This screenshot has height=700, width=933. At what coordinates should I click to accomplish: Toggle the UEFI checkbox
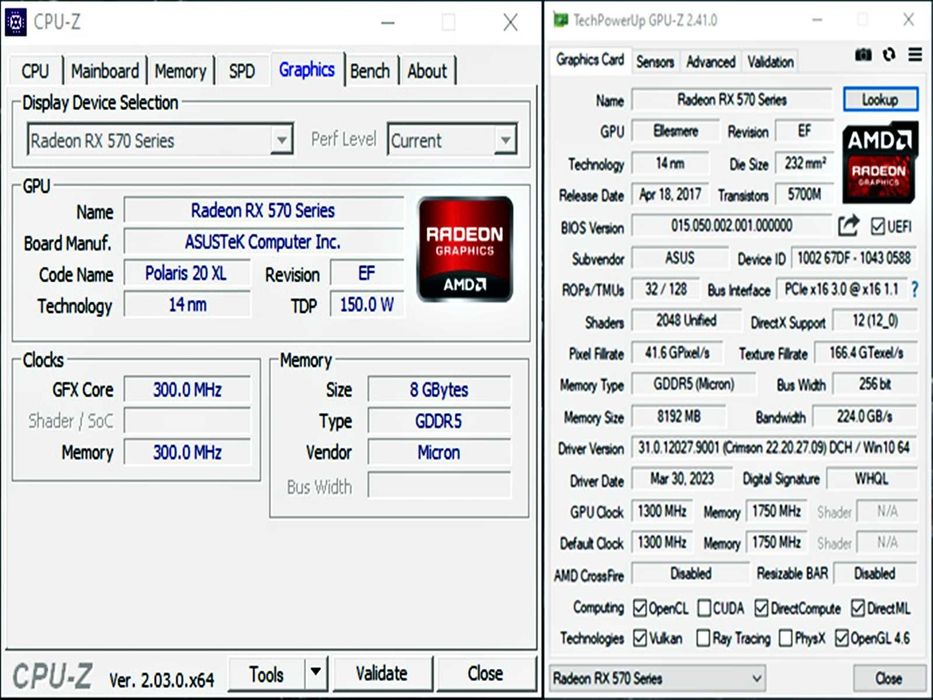(877, 226)
